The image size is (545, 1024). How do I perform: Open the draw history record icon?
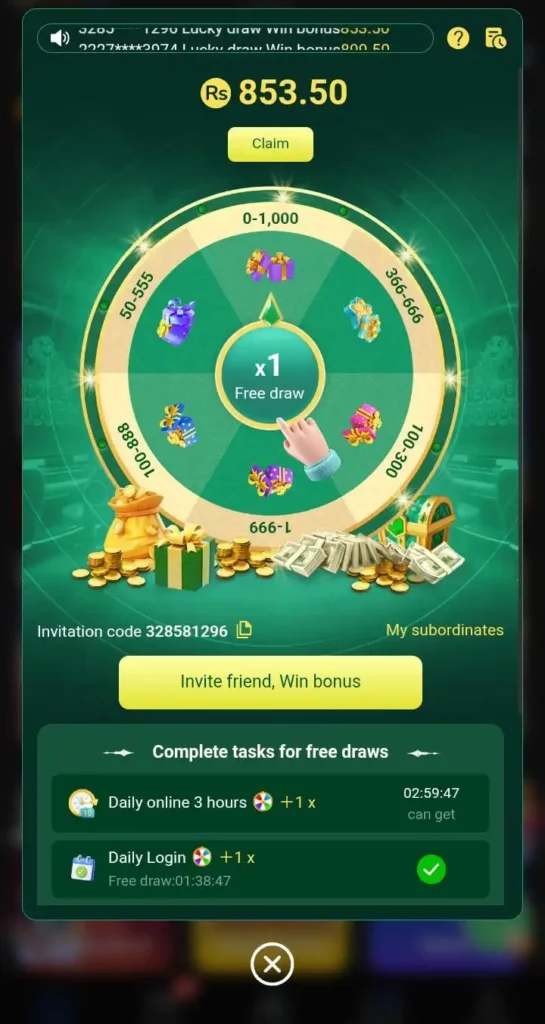click(495, 38)
